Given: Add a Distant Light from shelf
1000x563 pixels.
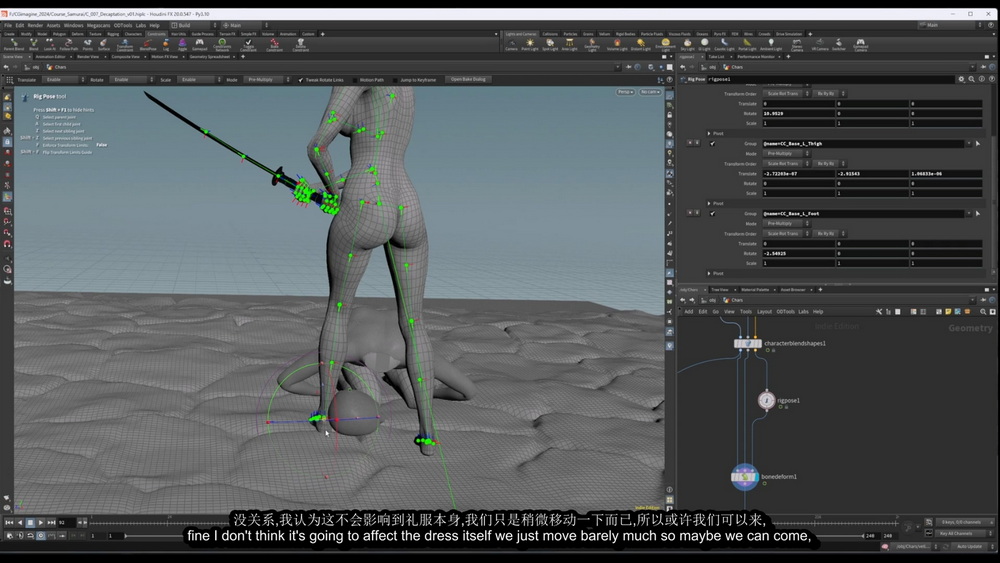Looking at the screenshot, I should pyautogui.click(x=641, y=45).
